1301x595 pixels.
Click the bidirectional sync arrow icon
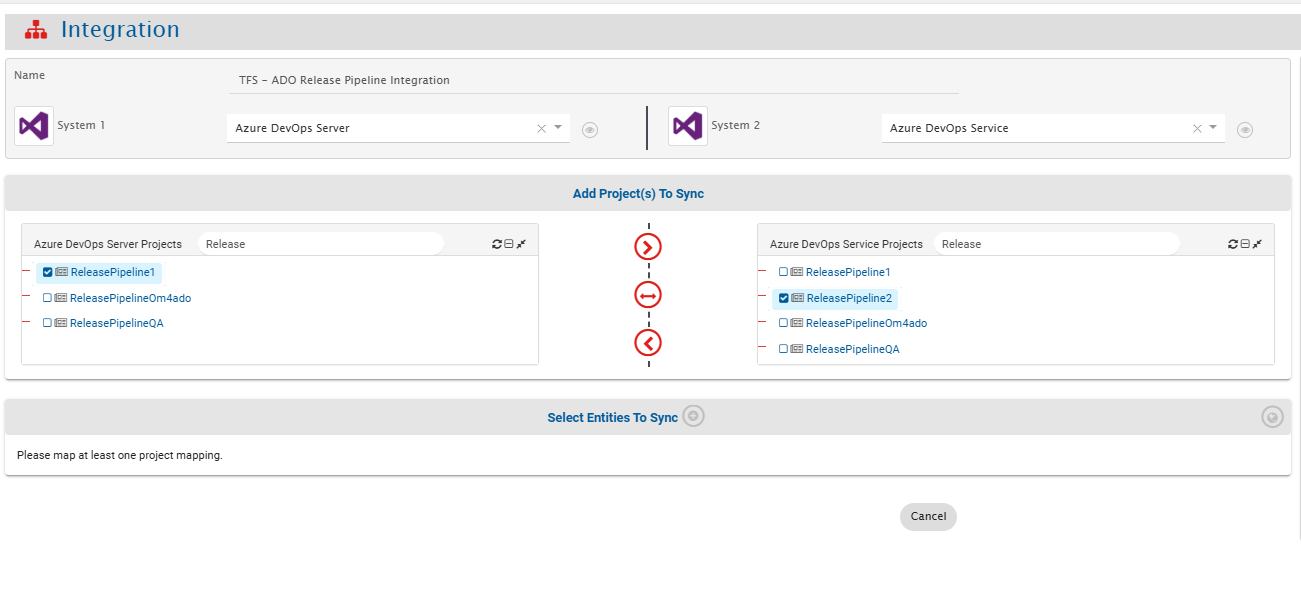[x=648, y=295]
